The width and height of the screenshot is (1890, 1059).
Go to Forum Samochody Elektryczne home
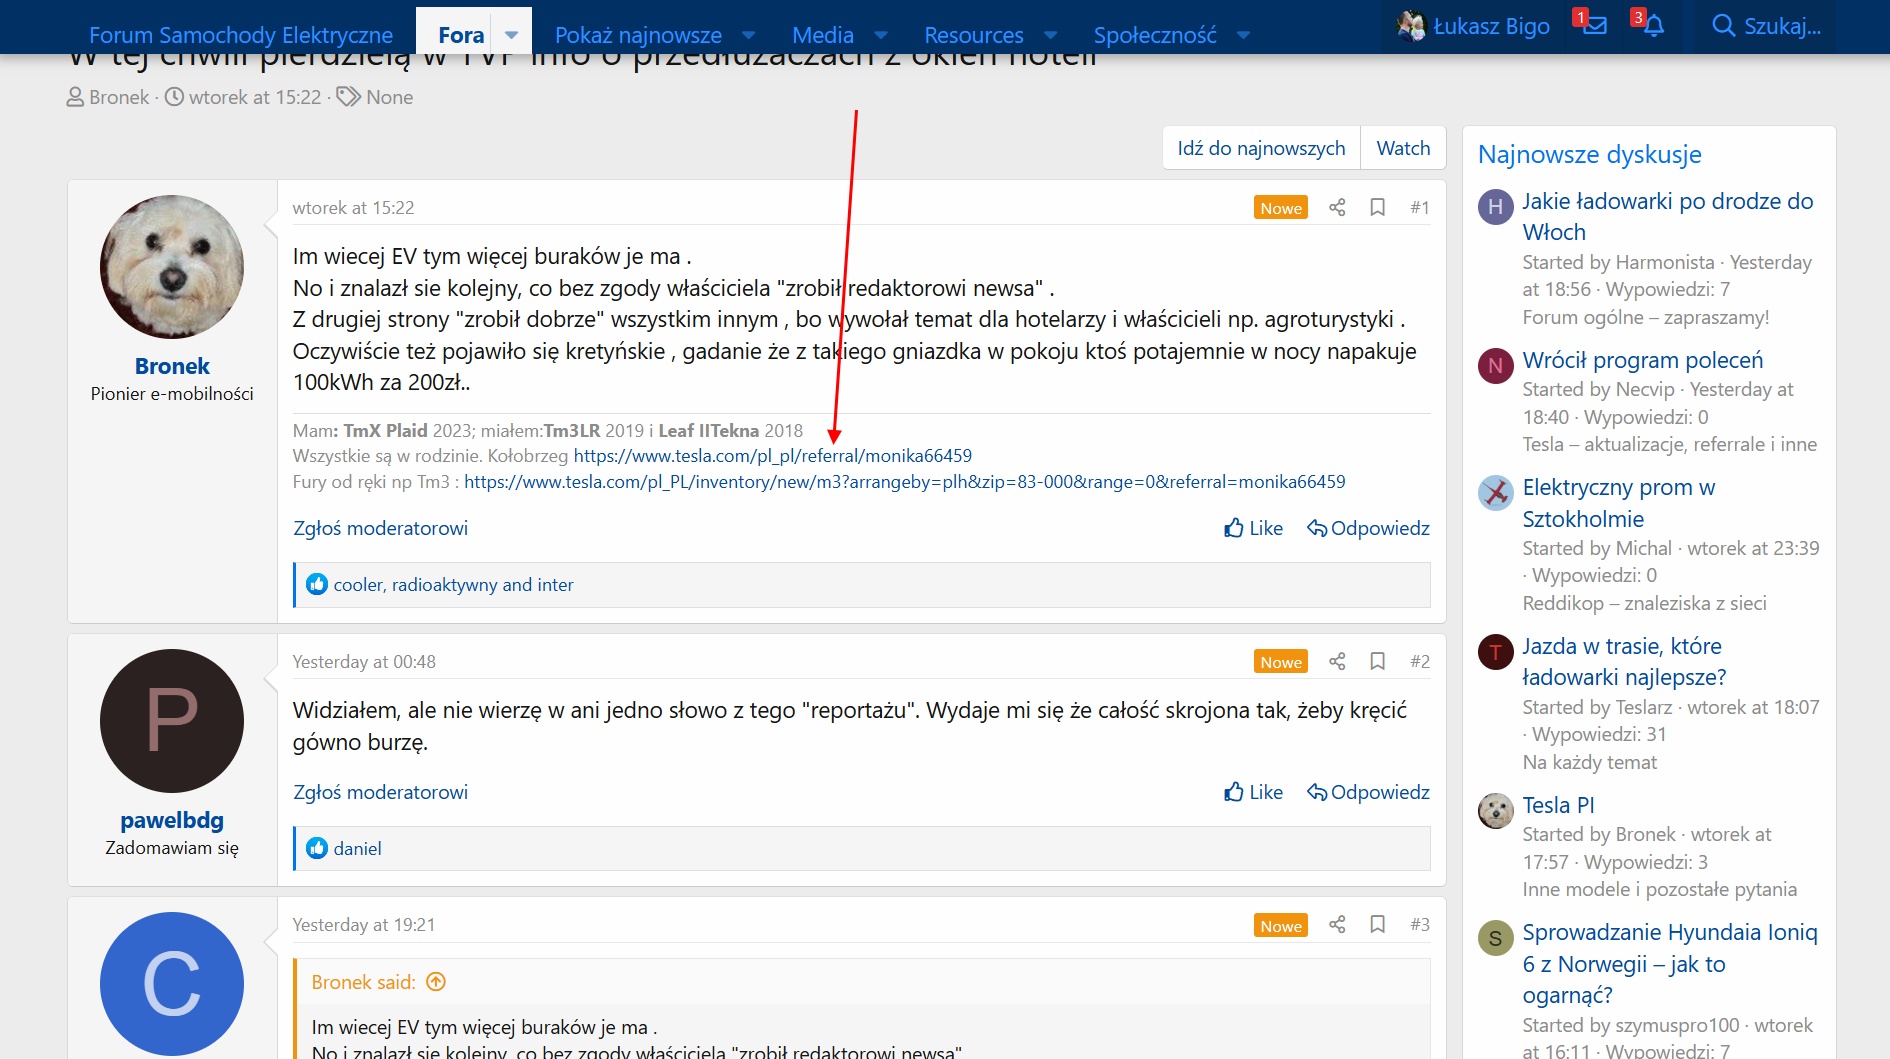(241, 34)
